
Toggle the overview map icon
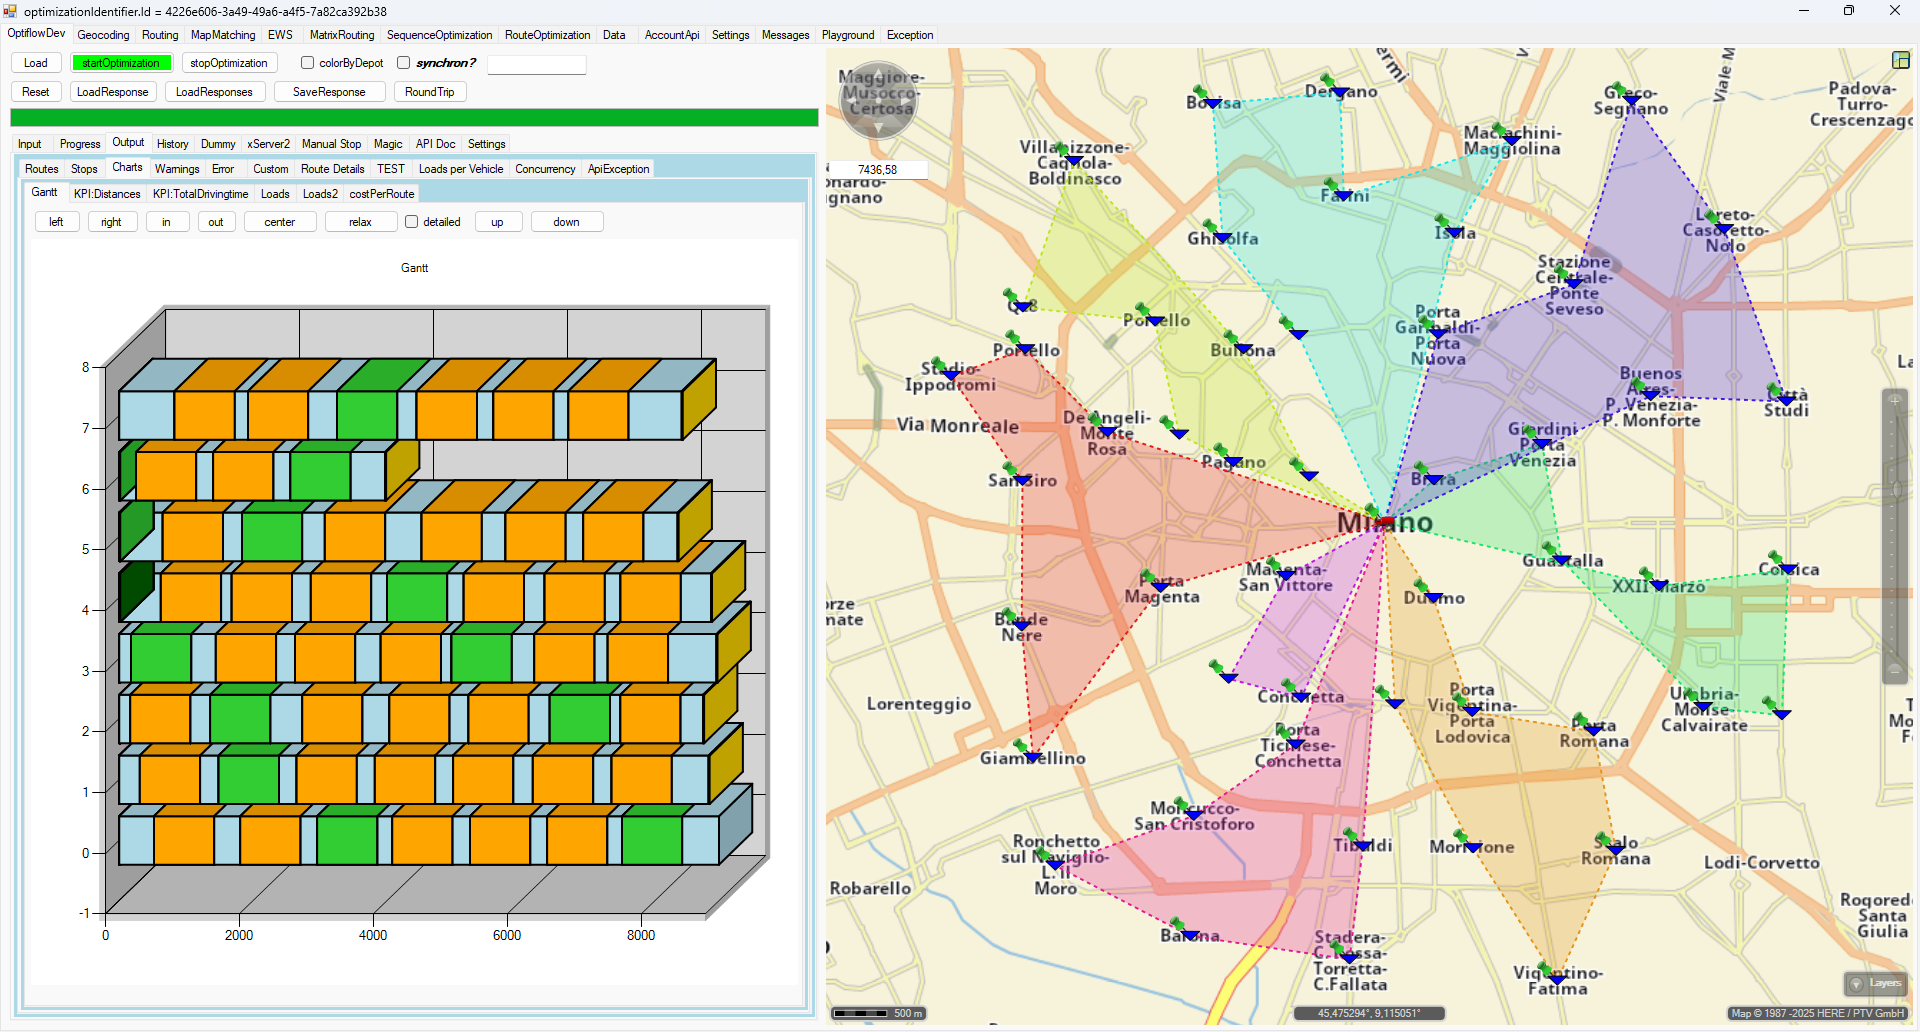[1900, 60]
